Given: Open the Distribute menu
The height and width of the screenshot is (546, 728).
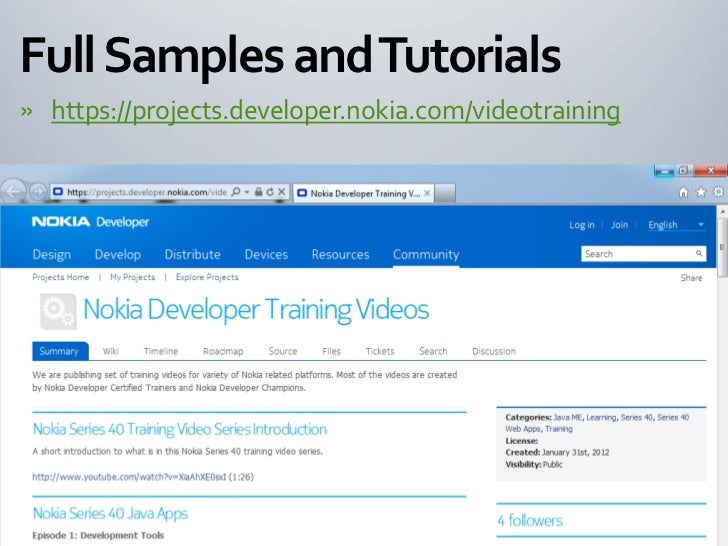Looking at the screenshot, I should coord(193,254).
